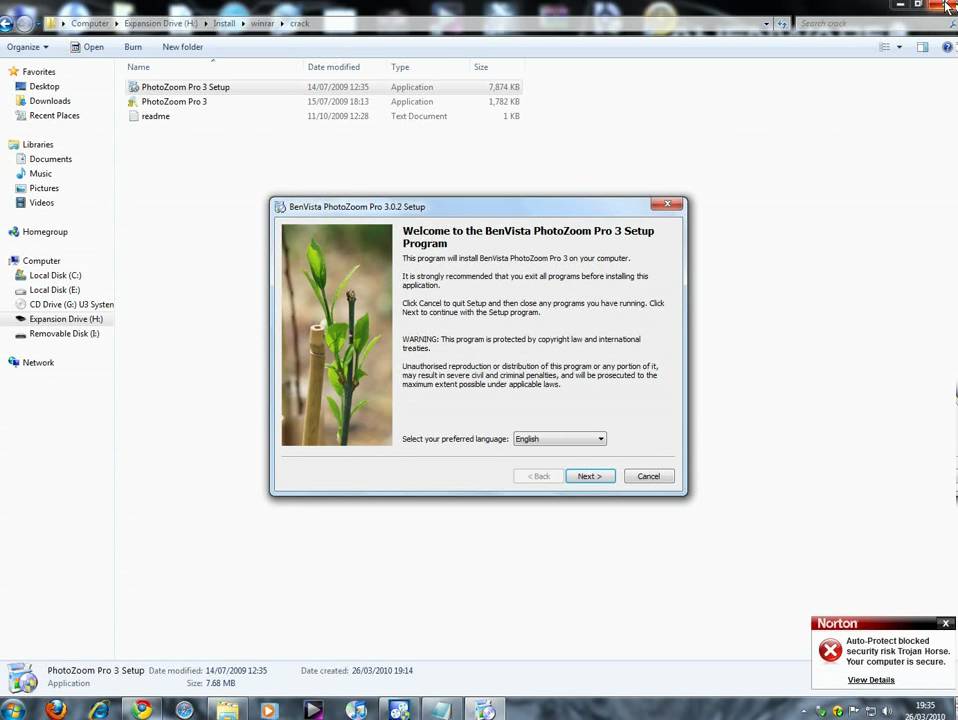The image size is (958, 720).
Task: Open Downloads in the navigation pane
Action: click(x=49, y=101)
